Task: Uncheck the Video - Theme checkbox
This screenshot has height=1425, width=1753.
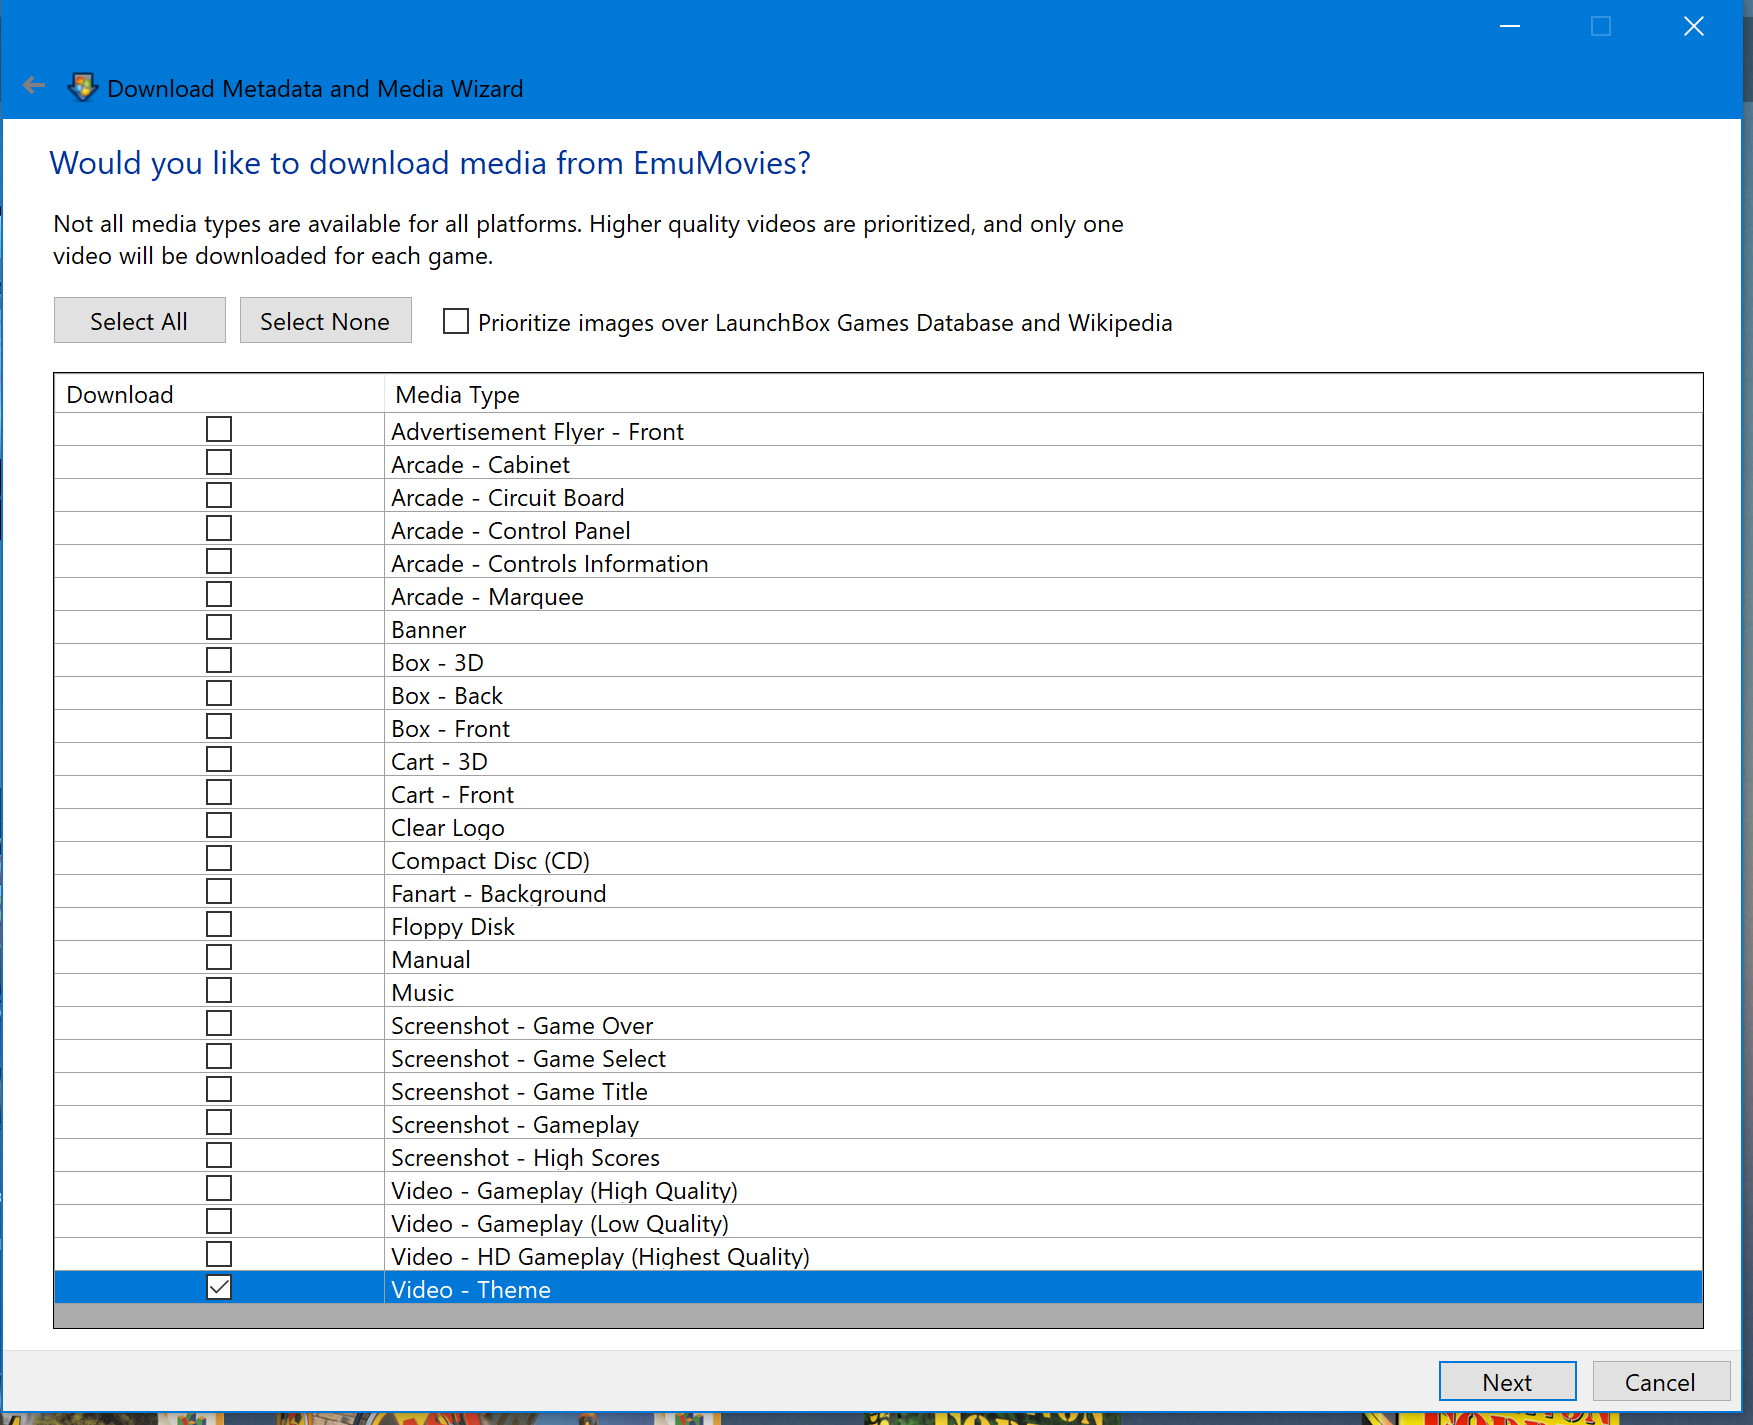Action: point(219,1287)
